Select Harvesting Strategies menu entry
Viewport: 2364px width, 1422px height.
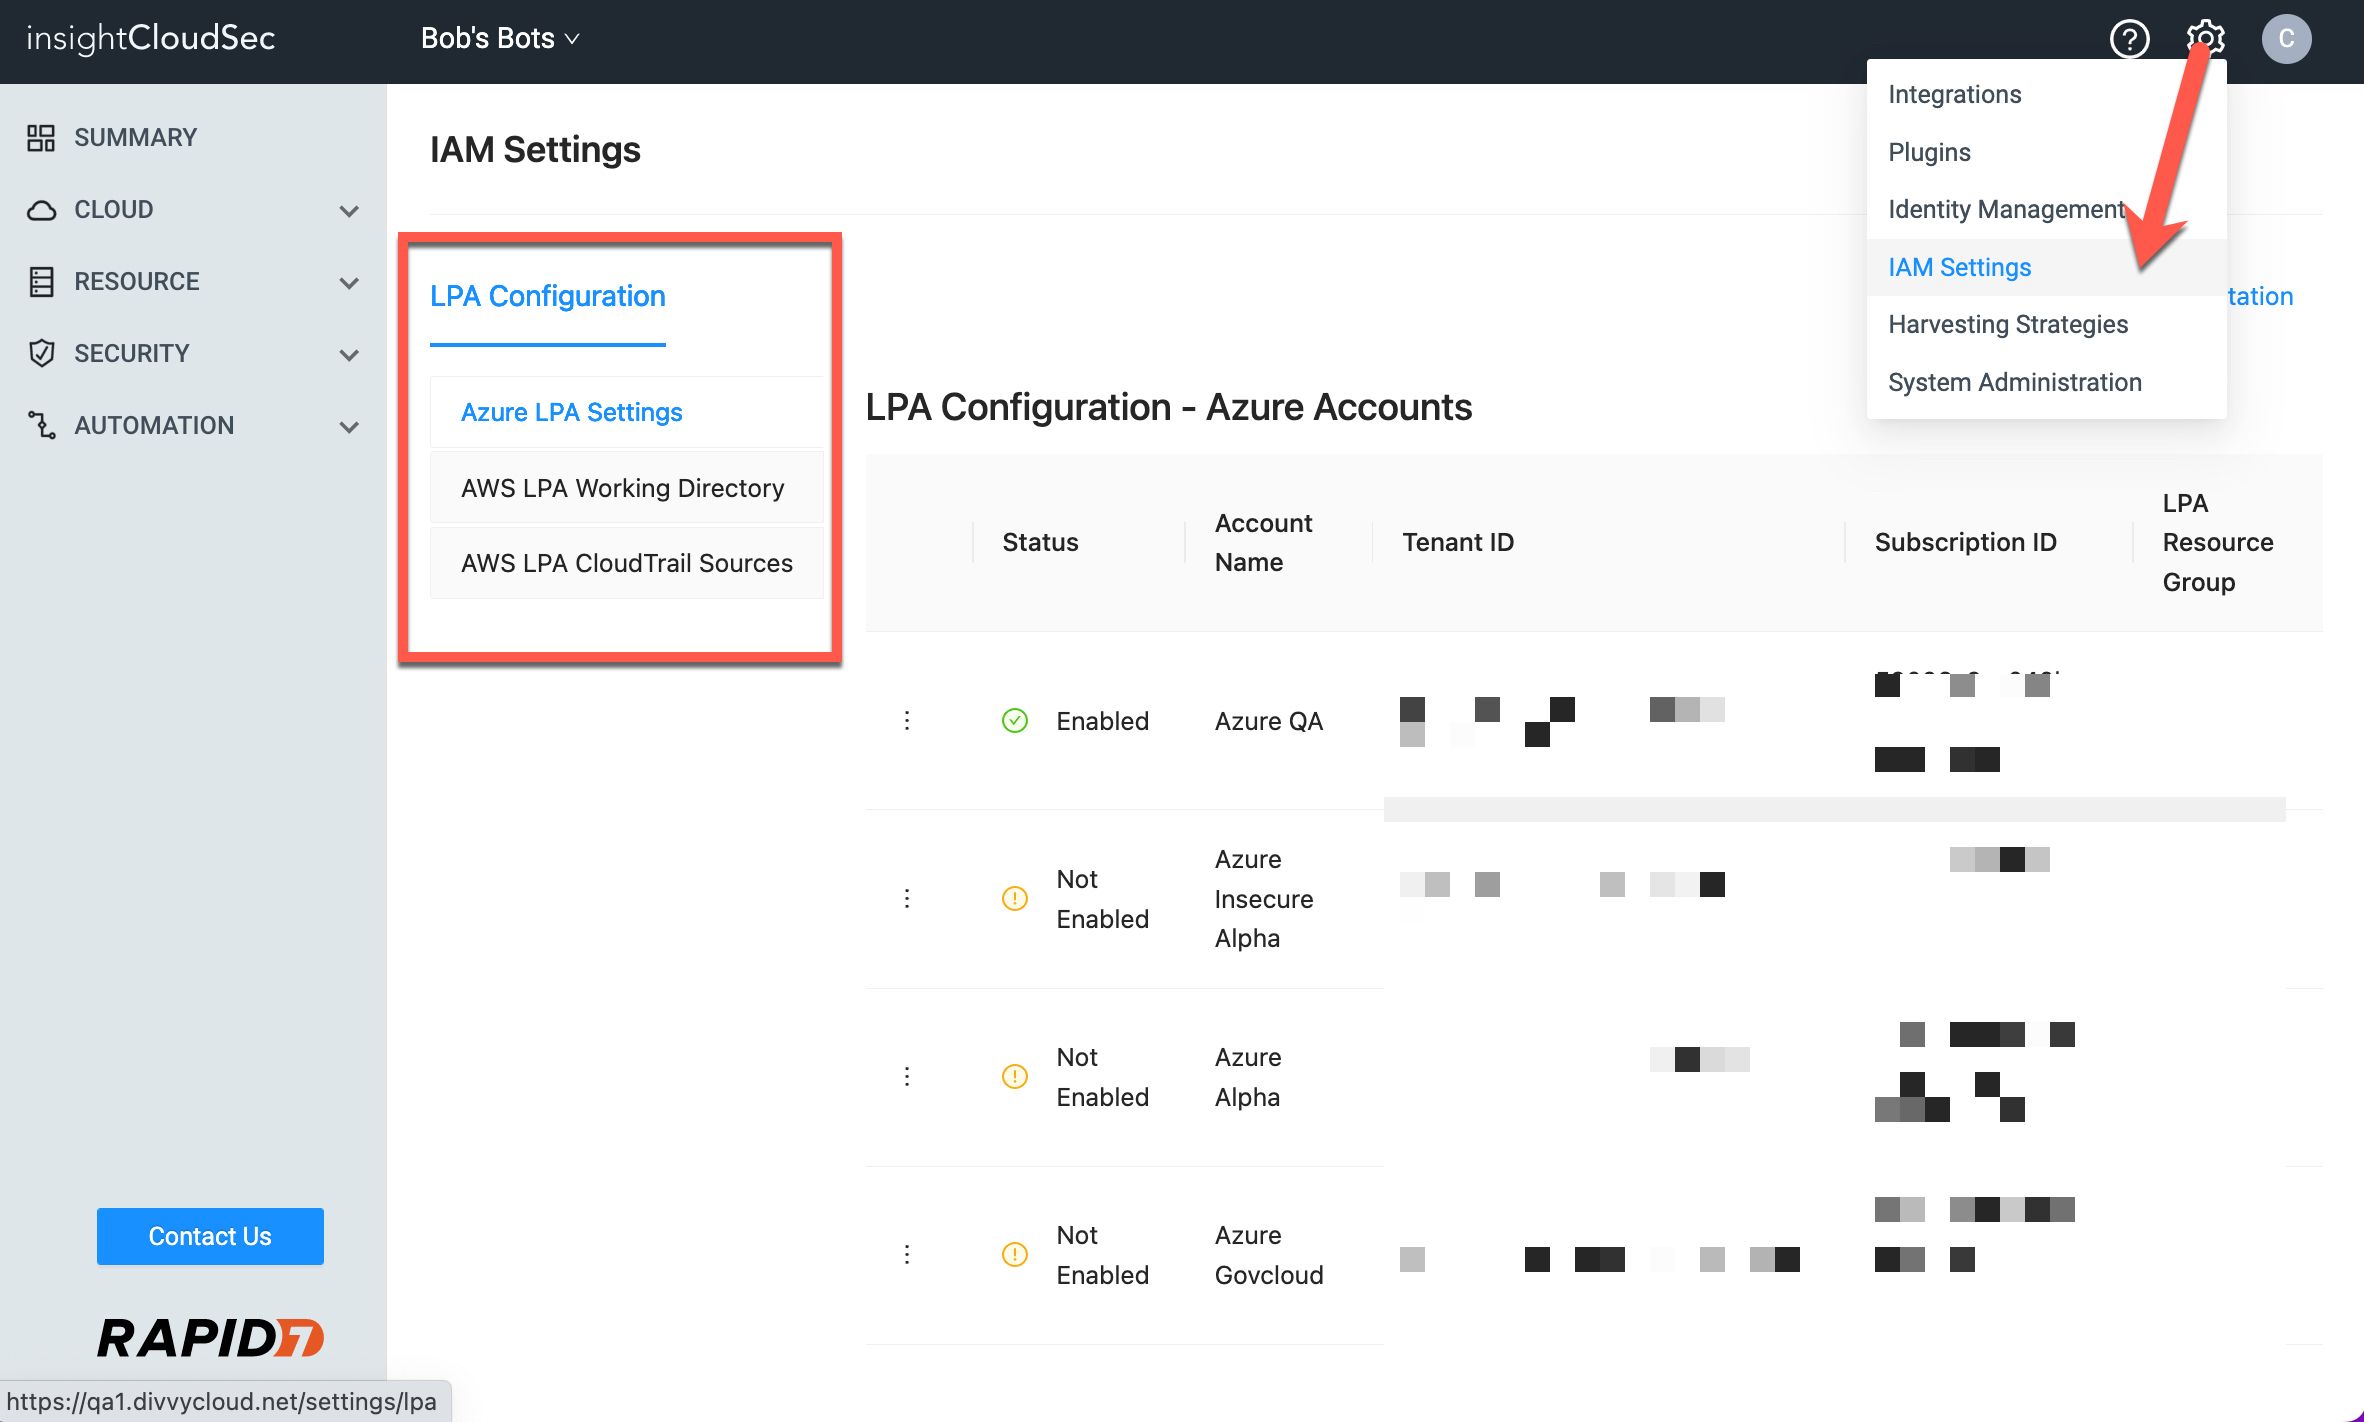click(x=2046, y=324)
